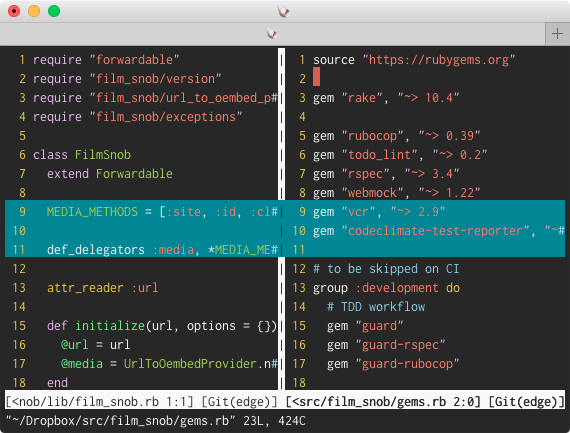Click the line require "film_snob/exceptions"
Screen dimensions: 570x433
click(x=137, y=117)
